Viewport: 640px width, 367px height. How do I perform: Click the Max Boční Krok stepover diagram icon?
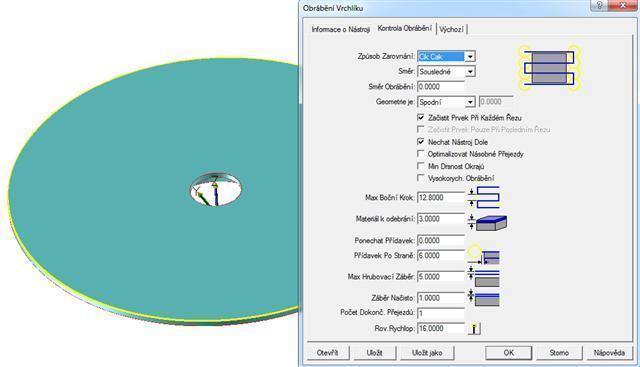[484, 197]
